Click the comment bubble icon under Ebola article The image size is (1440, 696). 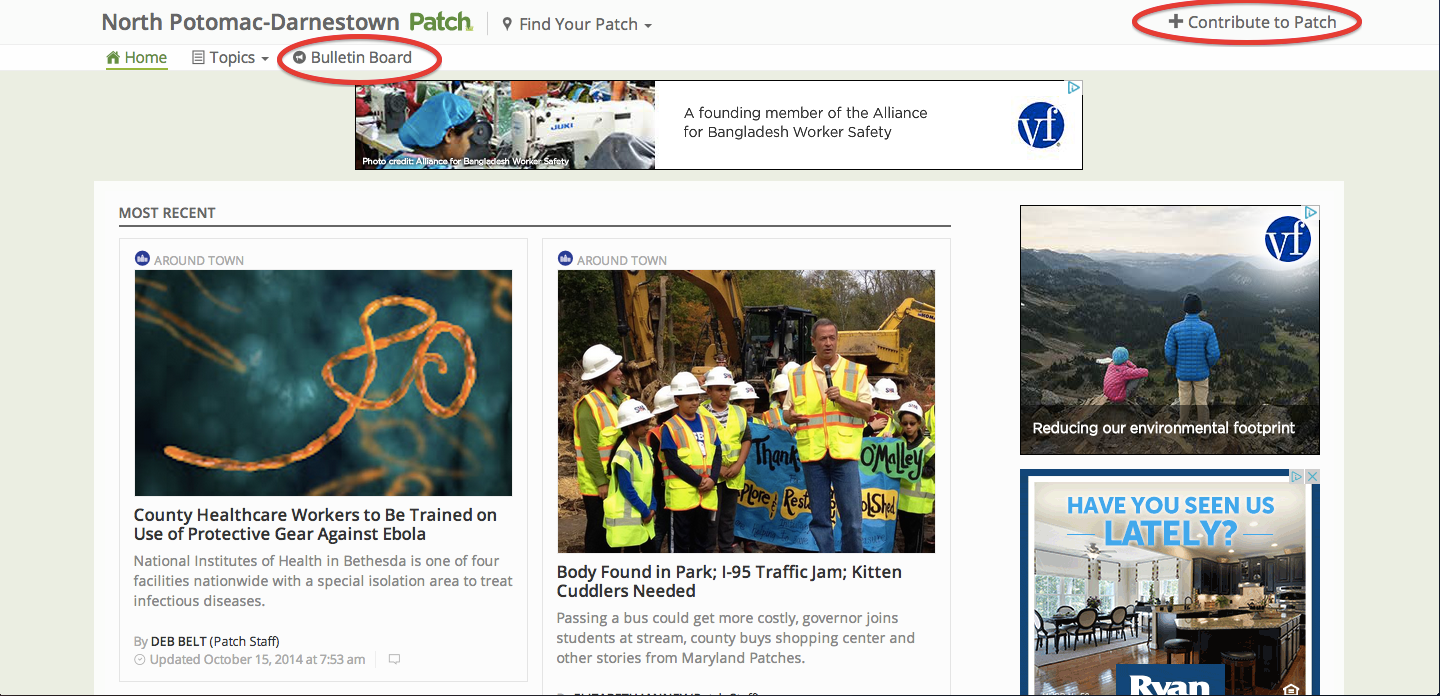(394, 660)
